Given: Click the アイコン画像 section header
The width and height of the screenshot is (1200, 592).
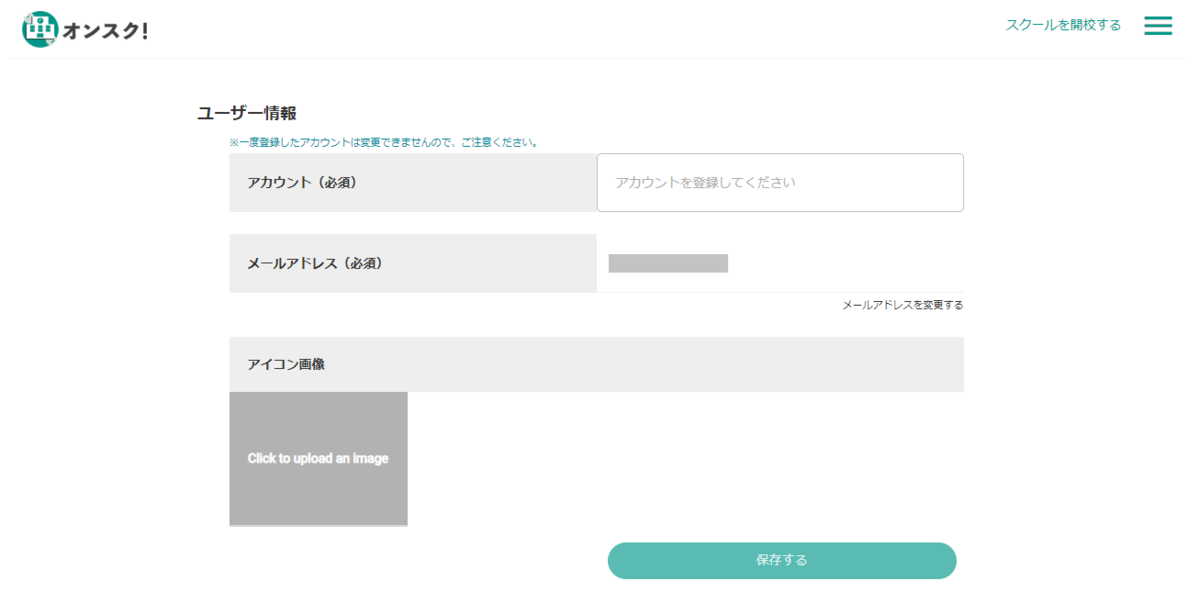Looking at the screenshot, I should click(286, 364).
